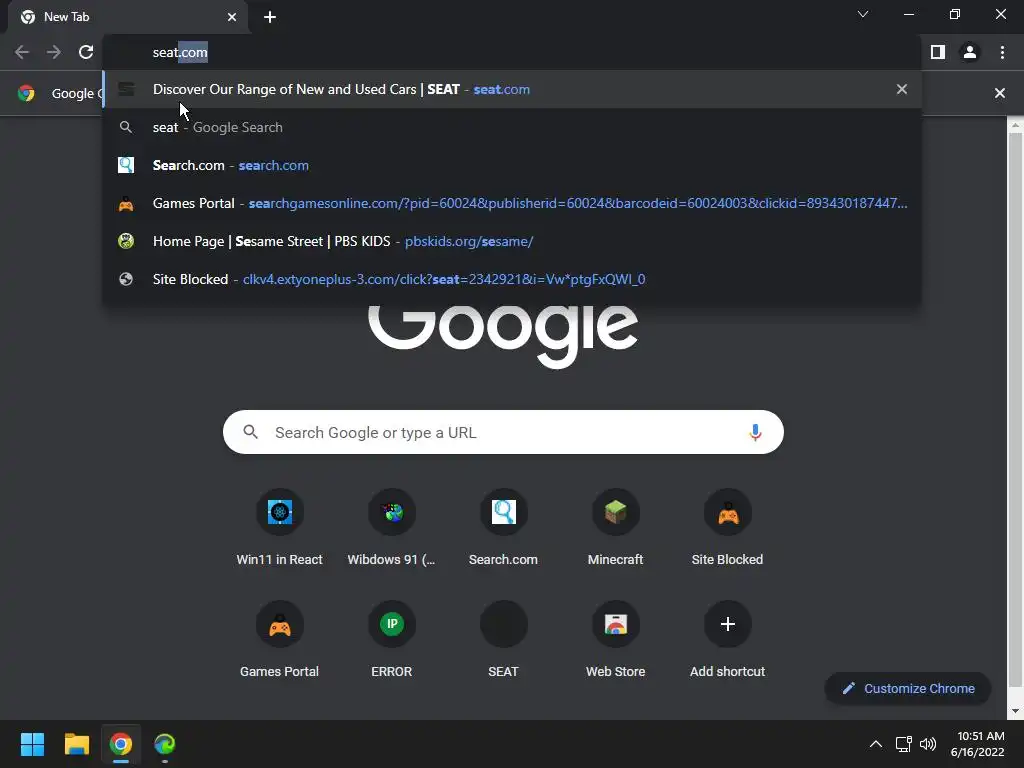Open a new tab with the plus button
Screen dimensions: 1024x768
[270, 17]
